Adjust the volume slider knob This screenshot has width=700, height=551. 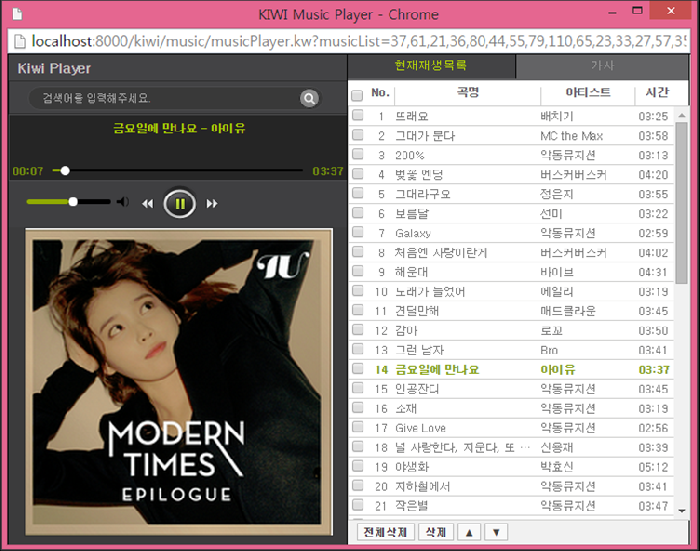[73, 202]
